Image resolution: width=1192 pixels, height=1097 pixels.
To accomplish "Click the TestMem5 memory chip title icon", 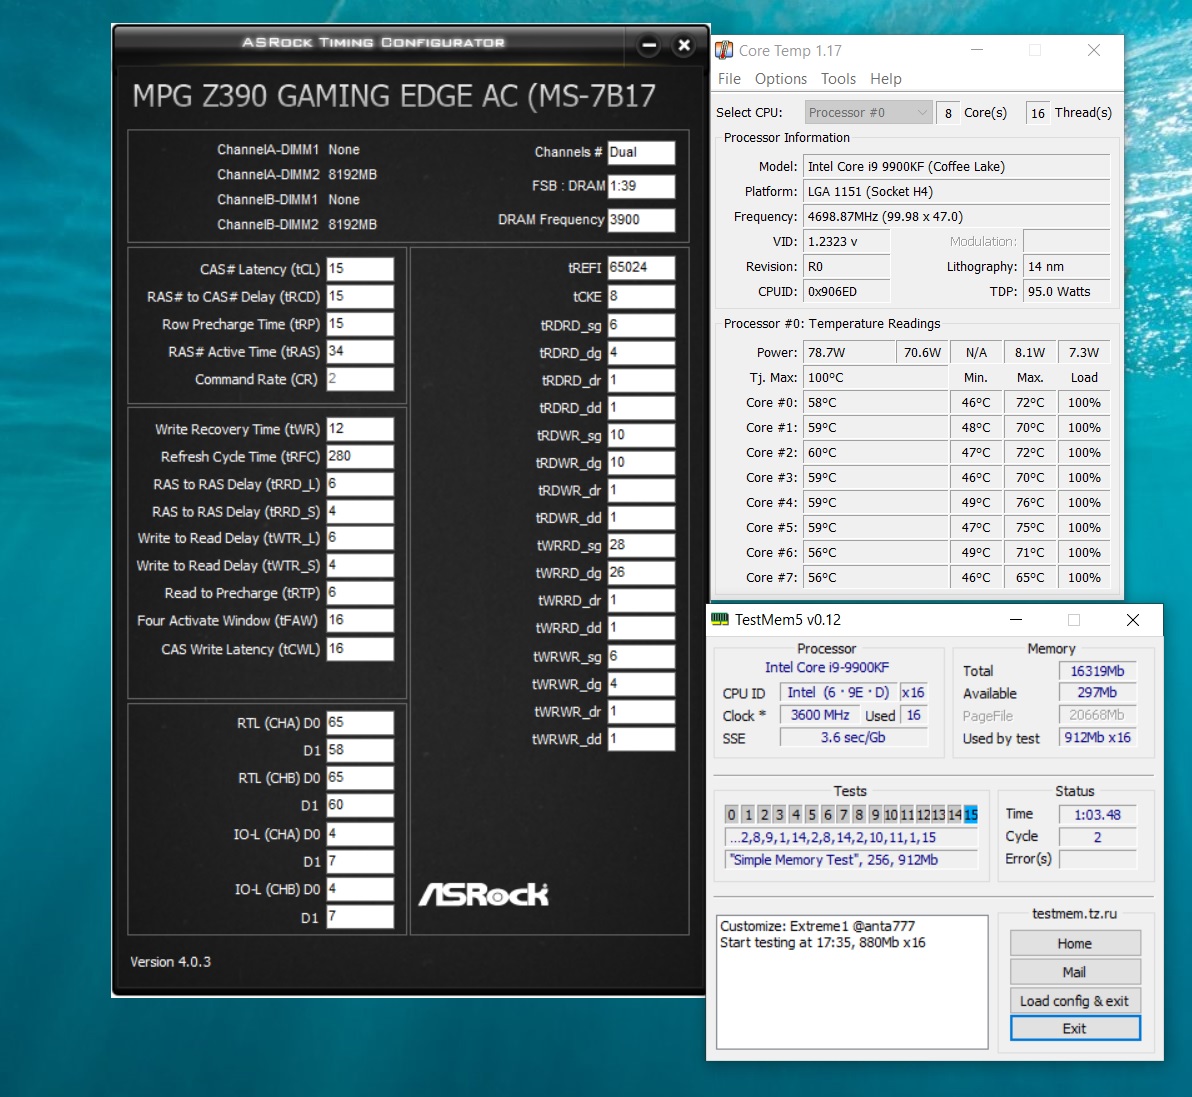I will pyautogui.click(x=719, y=619).
